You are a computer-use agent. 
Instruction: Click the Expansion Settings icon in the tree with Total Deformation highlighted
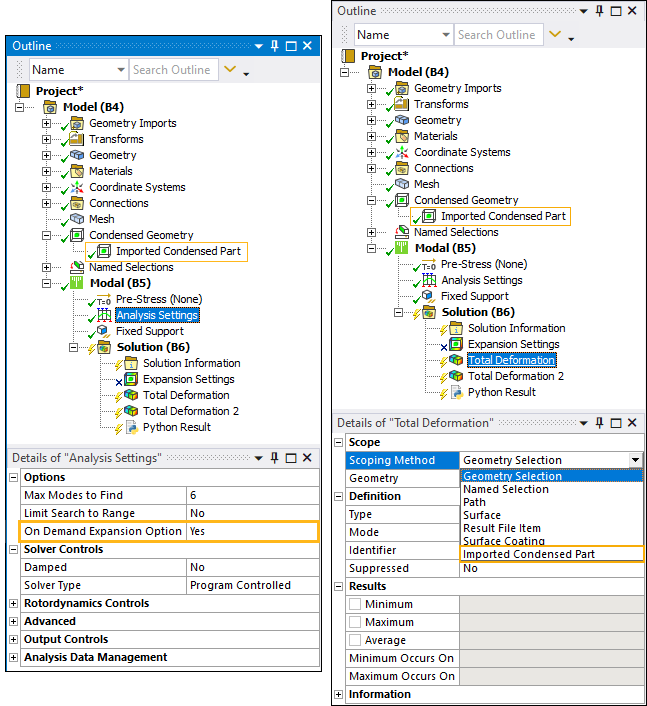click(x=455, y=344)
